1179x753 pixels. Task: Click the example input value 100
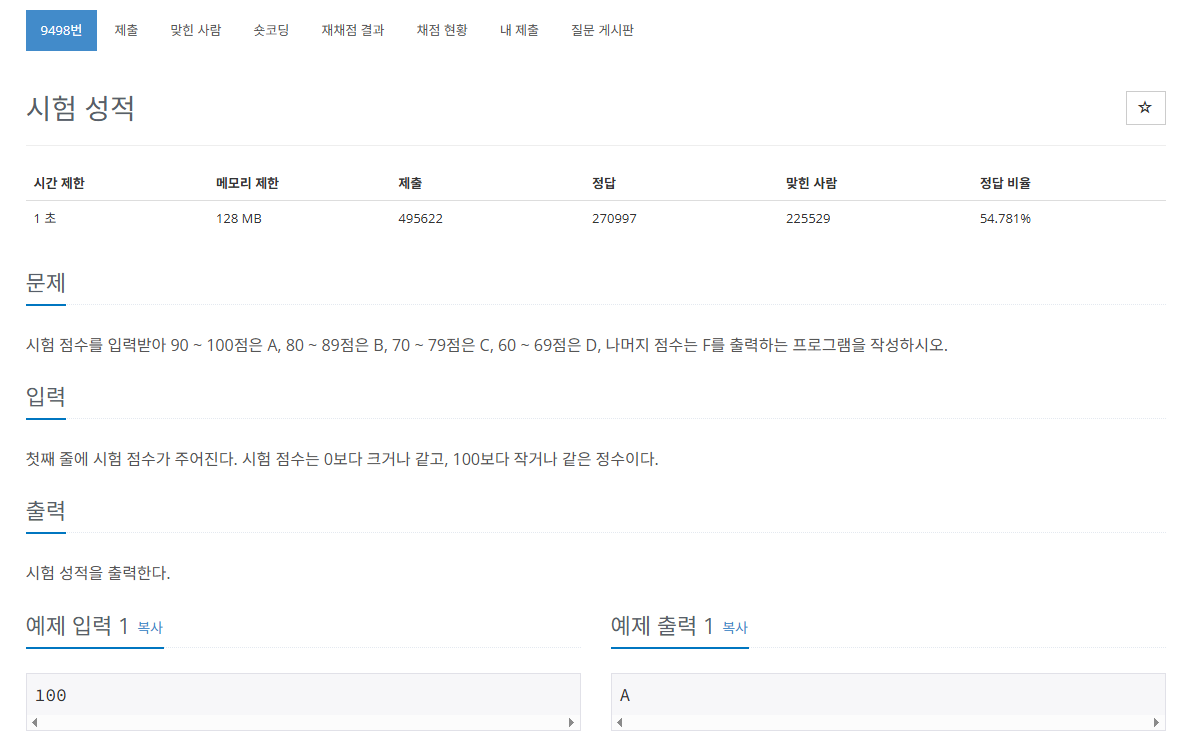point(51,696)
